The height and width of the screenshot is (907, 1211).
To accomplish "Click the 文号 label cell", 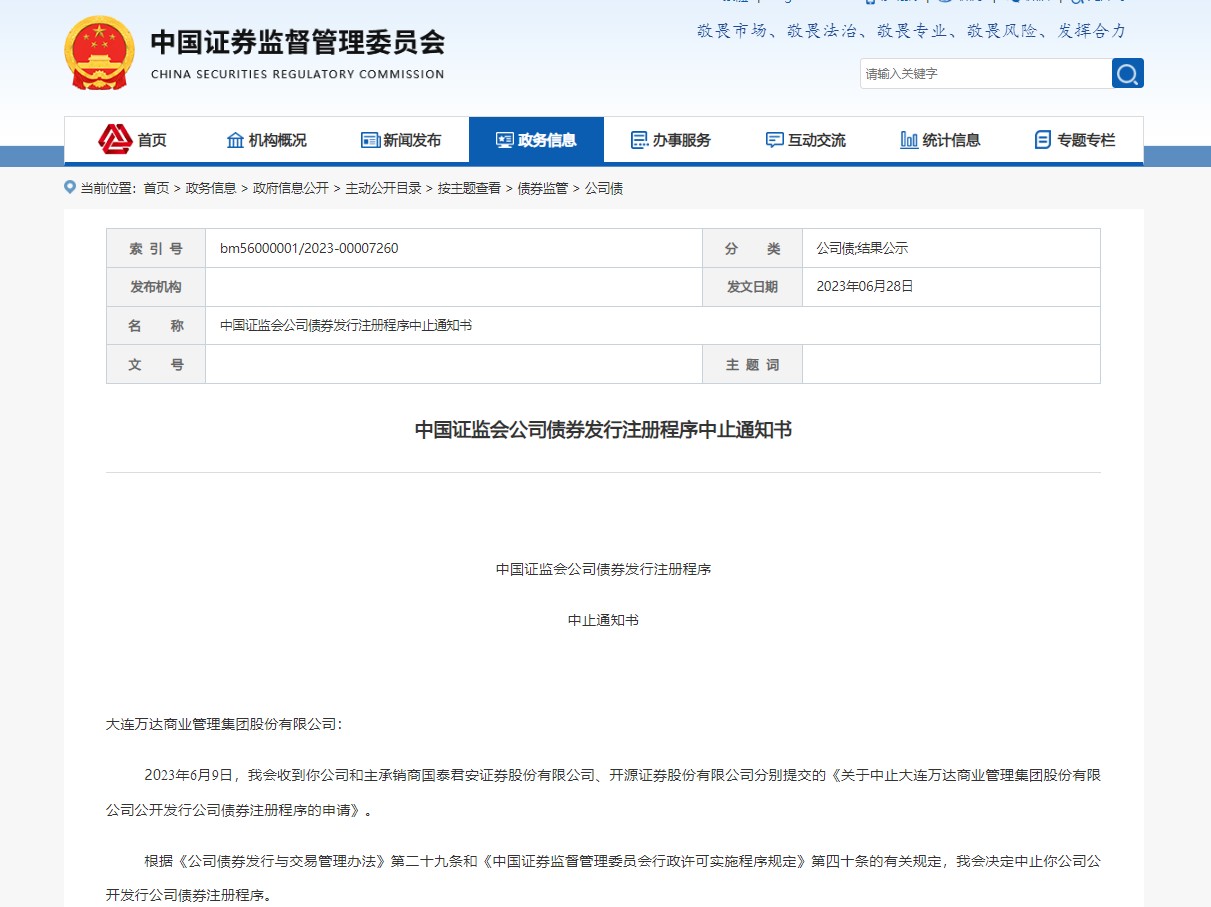I will coord(156,364).
